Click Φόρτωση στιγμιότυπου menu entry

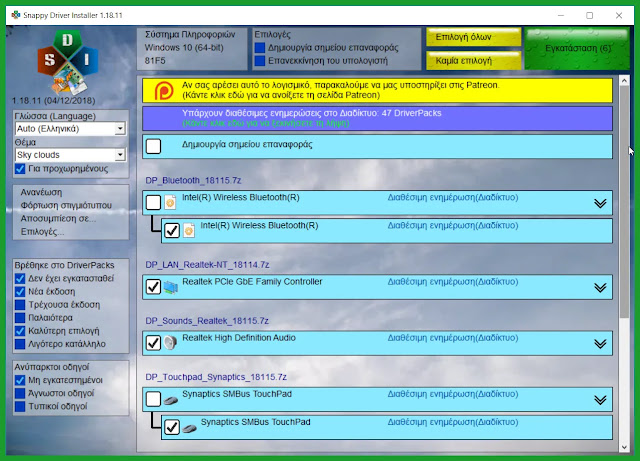pyautogui.click(x=66, y=205)
